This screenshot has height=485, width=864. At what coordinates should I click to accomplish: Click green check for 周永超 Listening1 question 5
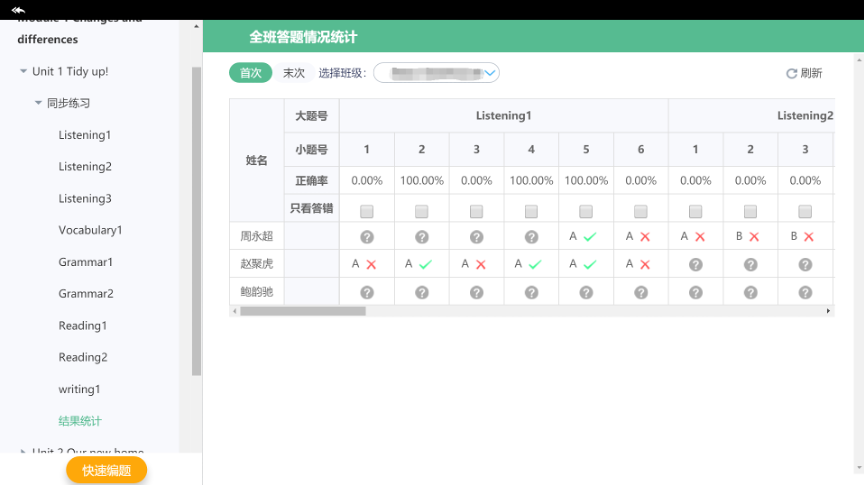tap(590, 237)
